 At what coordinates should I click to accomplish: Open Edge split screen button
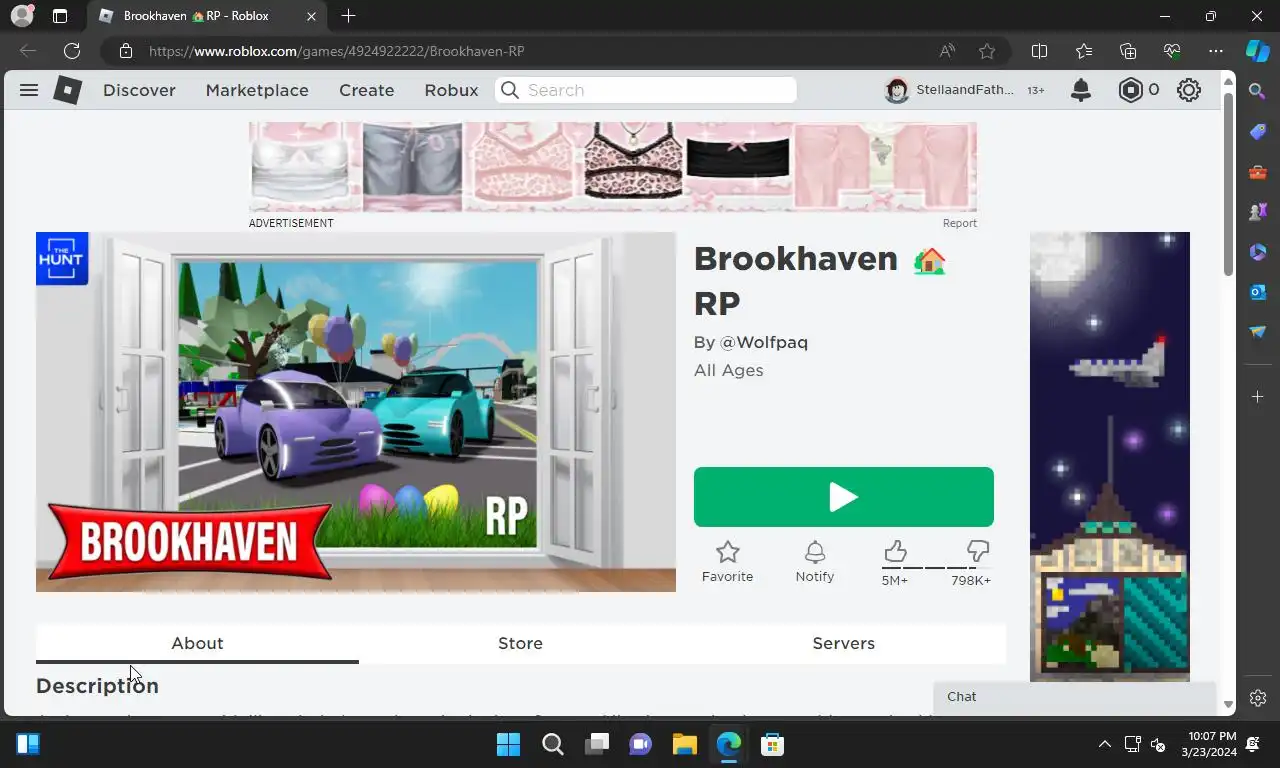1039,51
